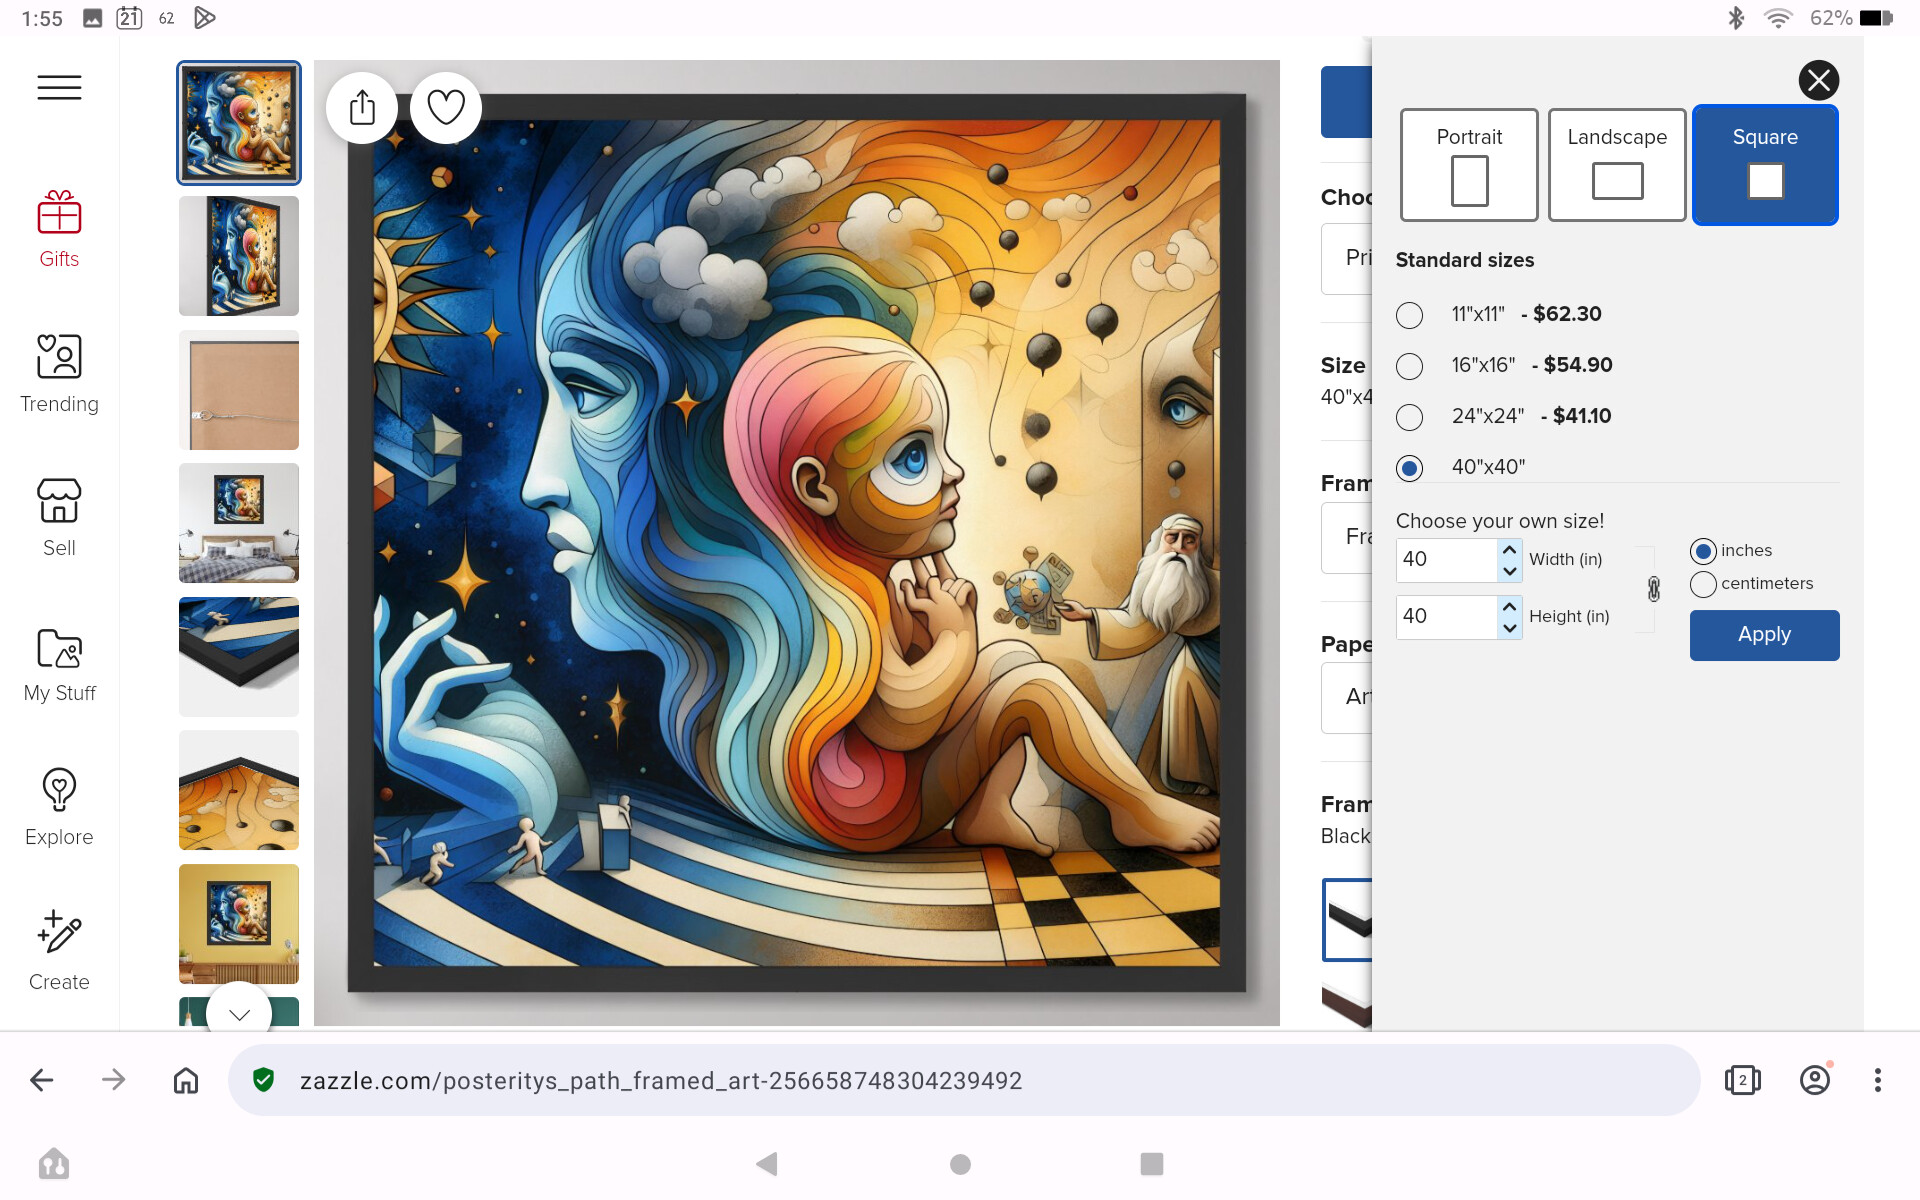Screen dimensions: 1920x1200
Task: Tap Android recent apps square
Action: point(1152,1164)
